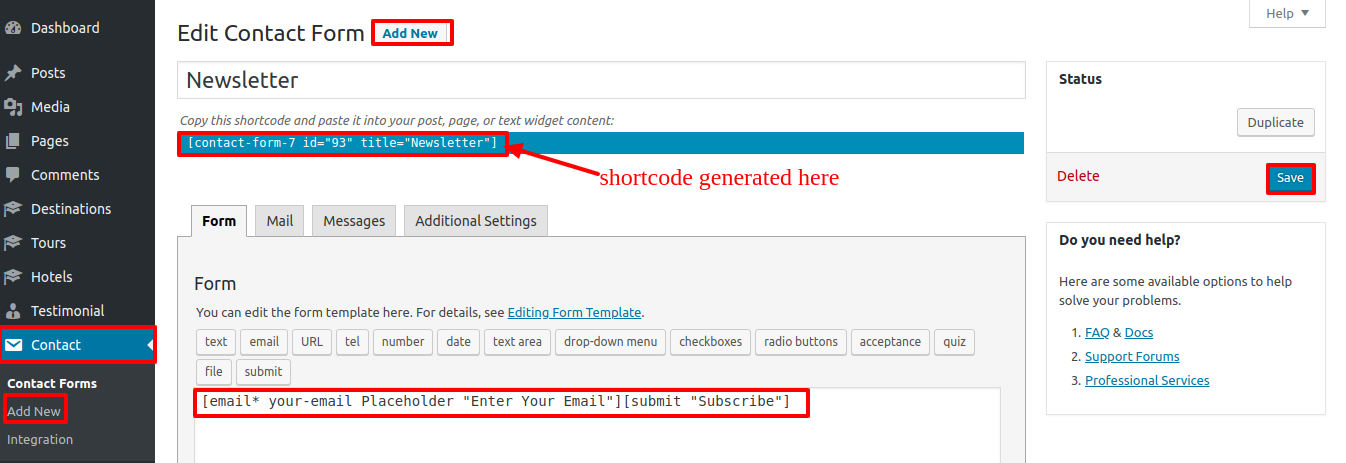
Task: Expand the Help dropdown tab
Action: pyautogui.click(x=1287, y=13)
